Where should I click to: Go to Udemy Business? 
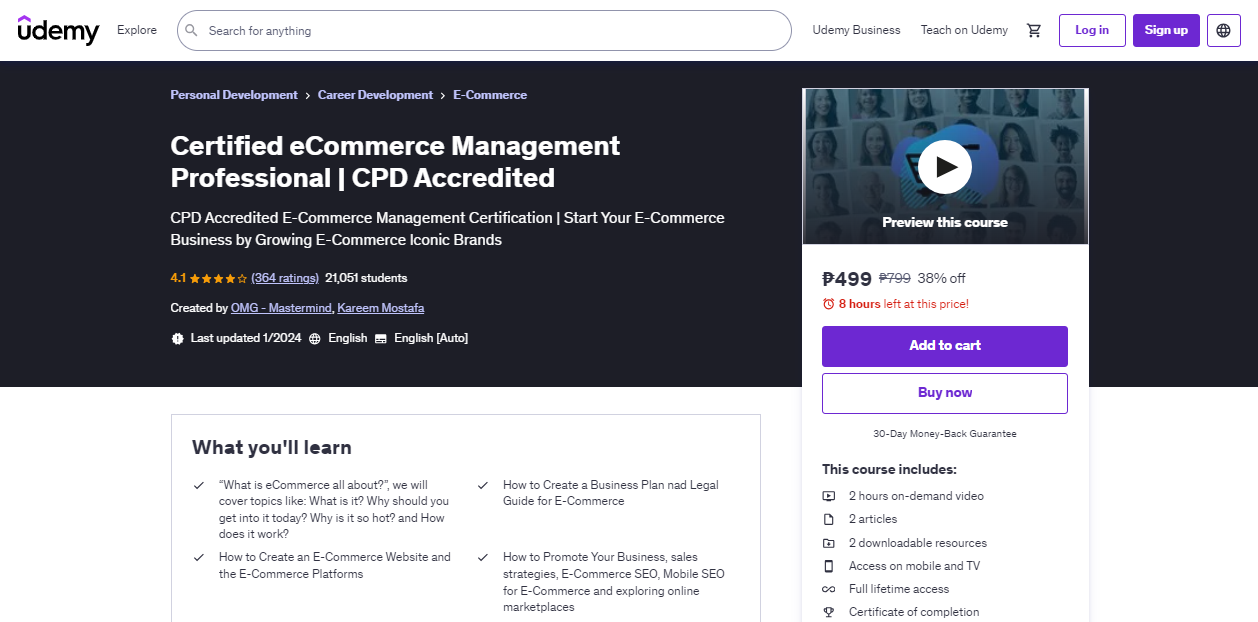[x=856, y=30]
